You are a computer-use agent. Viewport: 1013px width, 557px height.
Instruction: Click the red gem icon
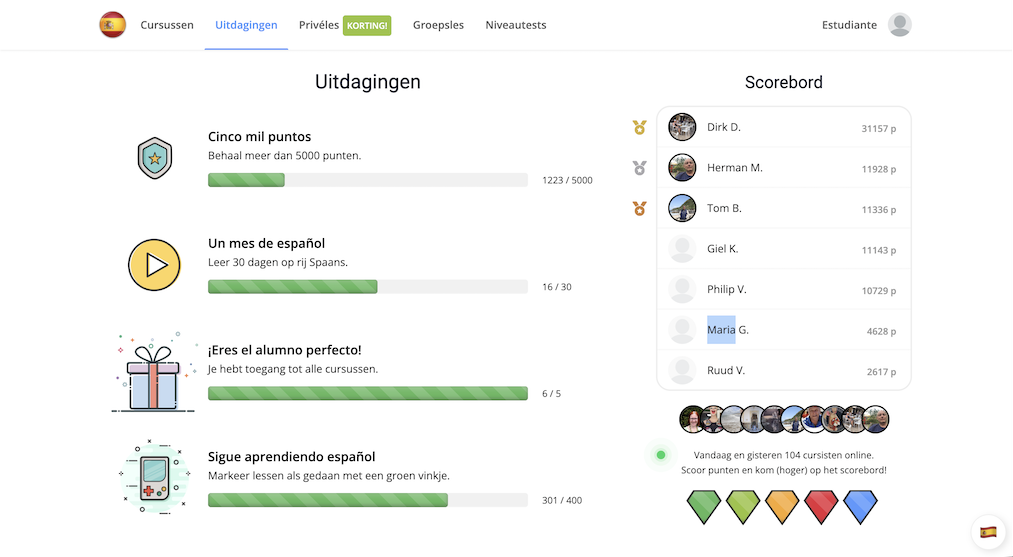[x=821, y=506]
